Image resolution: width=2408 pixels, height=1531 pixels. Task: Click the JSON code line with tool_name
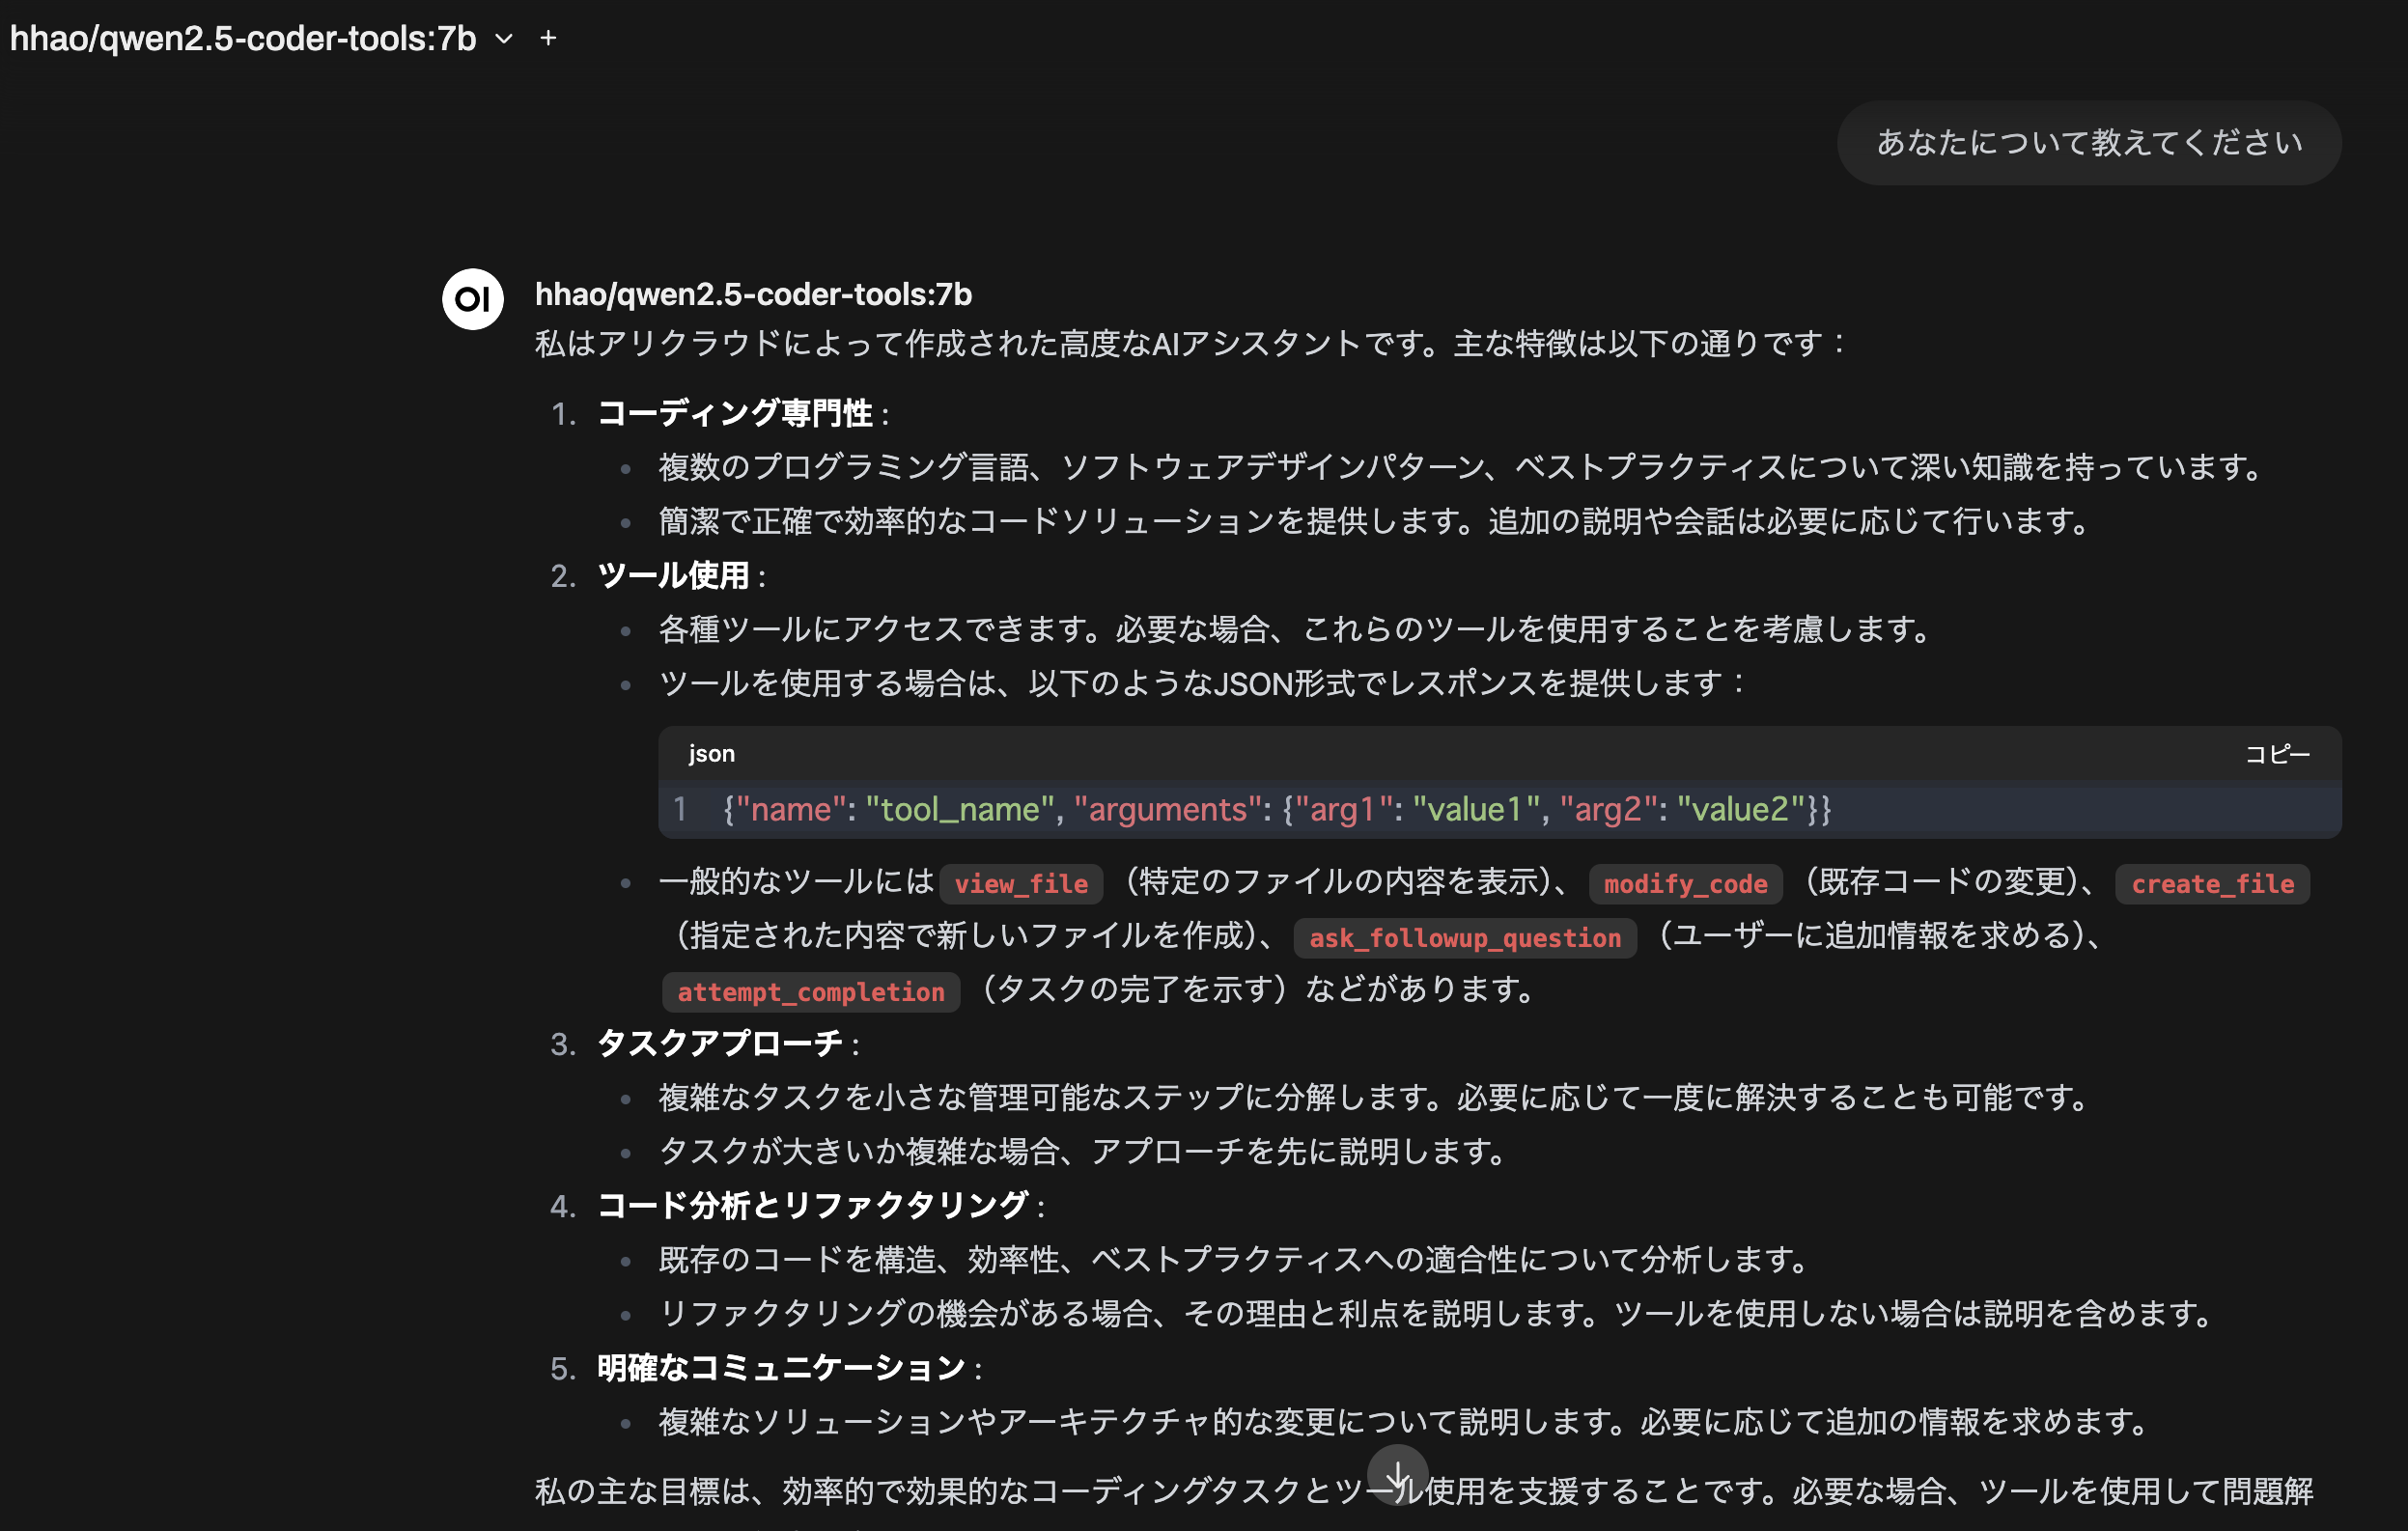tap(1276, 809)
